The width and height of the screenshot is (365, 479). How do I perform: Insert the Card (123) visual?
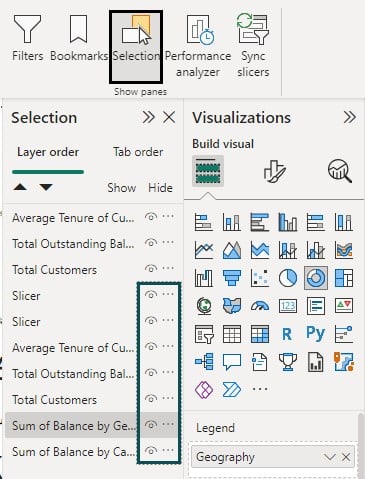click(x=288, y=306)
